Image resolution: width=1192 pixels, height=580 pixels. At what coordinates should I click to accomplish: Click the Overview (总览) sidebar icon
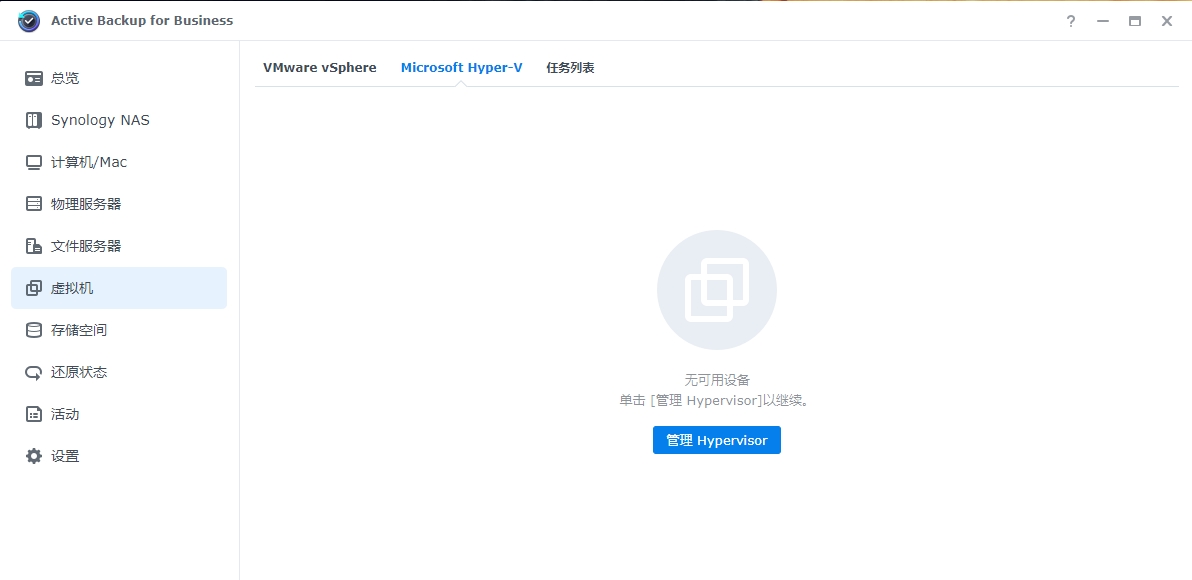(x=34, y=78)
